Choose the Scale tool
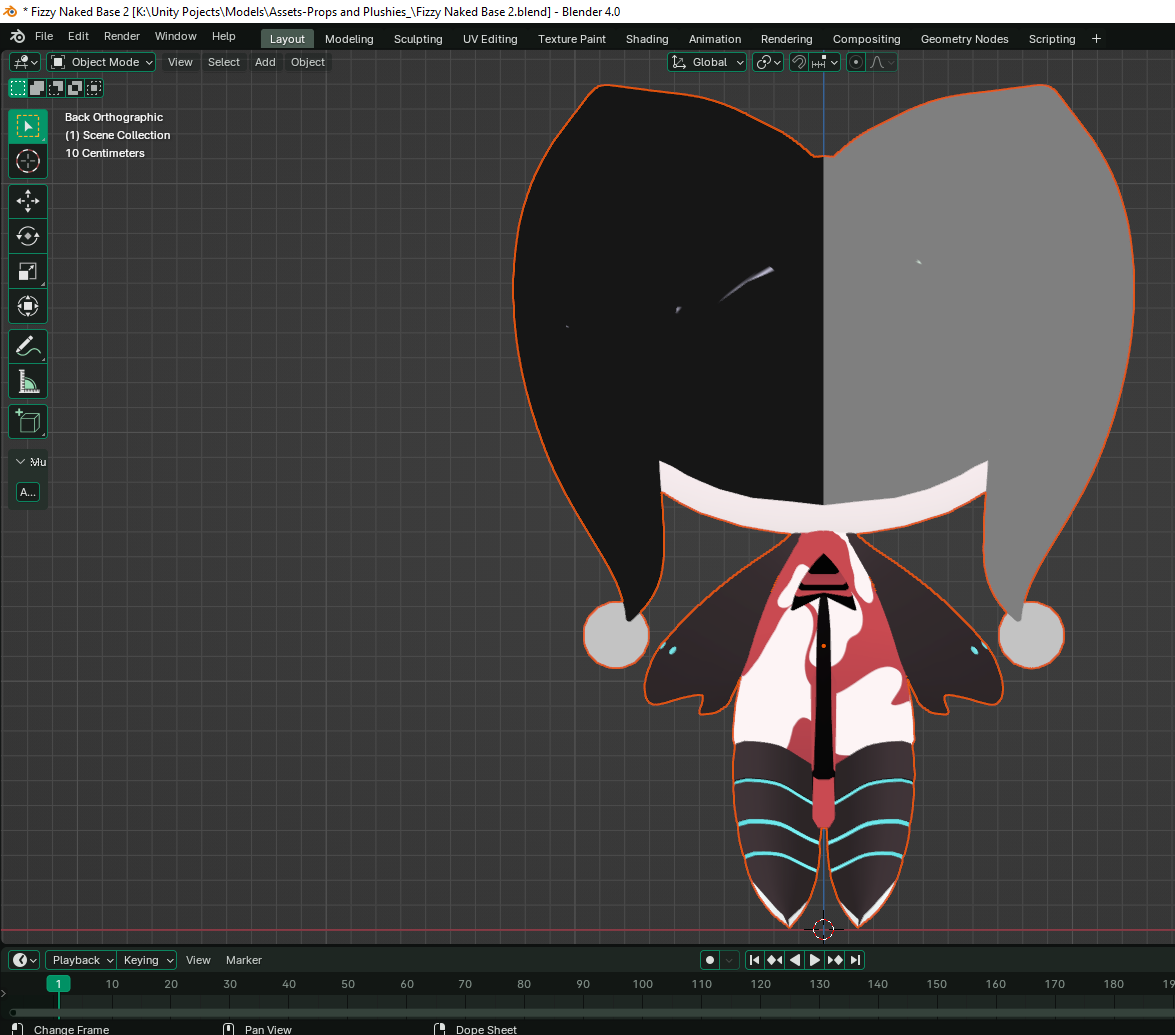 (x=27, y=271)
